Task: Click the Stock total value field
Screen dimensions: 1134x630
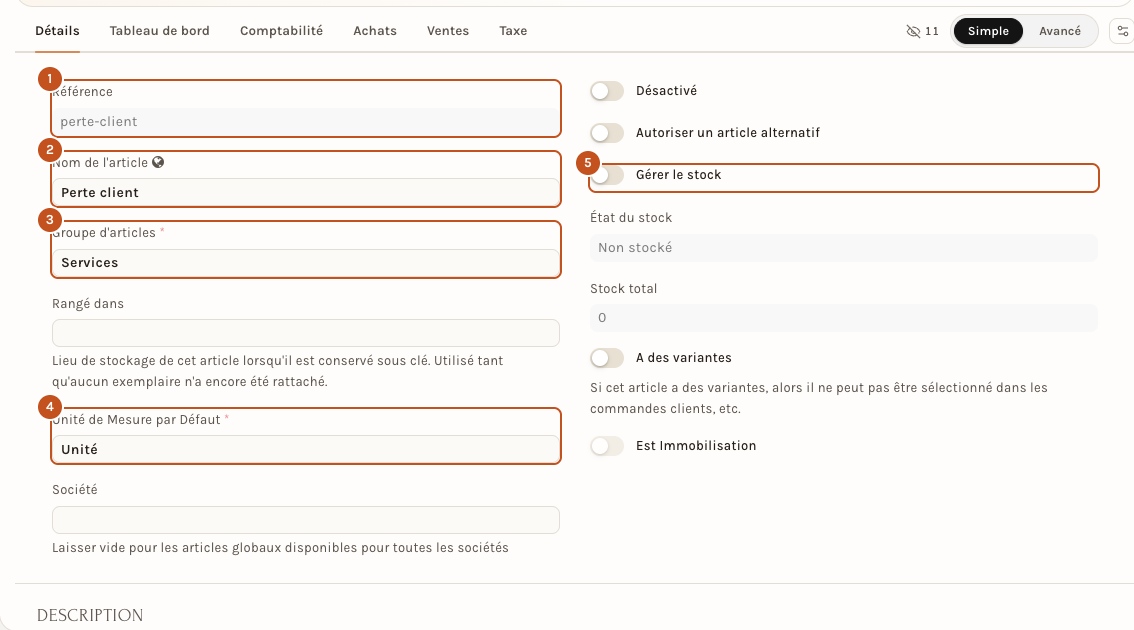Action: pyautogui.click(x=844, y=318)
